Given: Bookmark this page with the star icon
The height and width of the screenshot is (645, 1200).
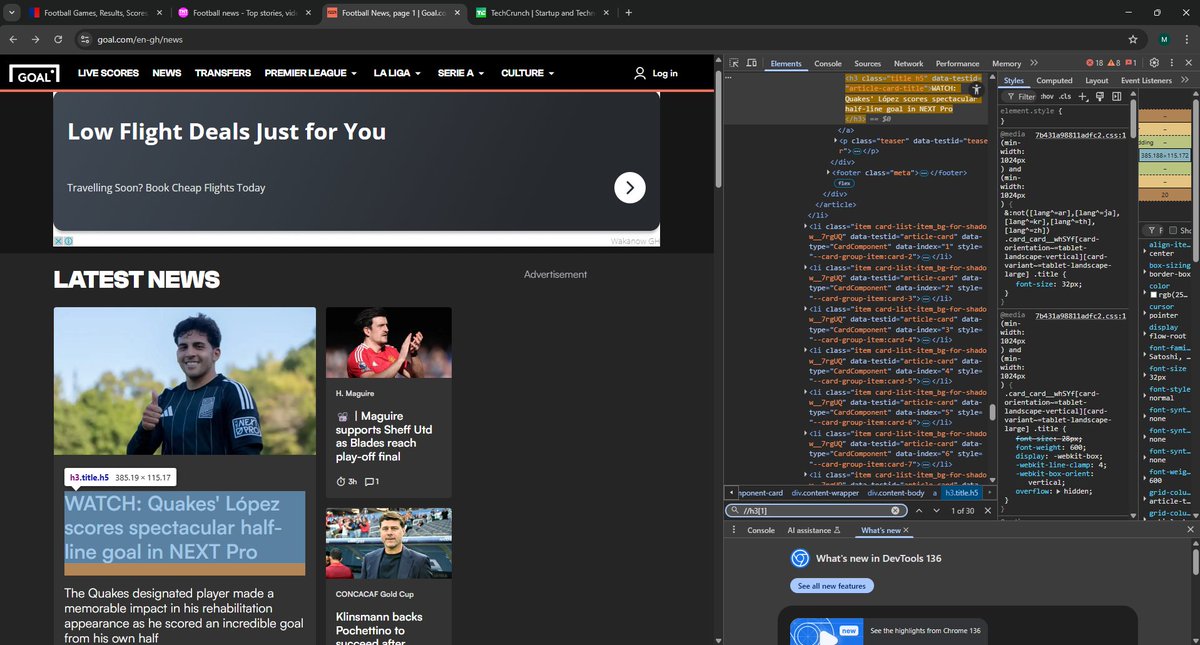Looking at the screenshot, I should click(x=1133, y=39).
